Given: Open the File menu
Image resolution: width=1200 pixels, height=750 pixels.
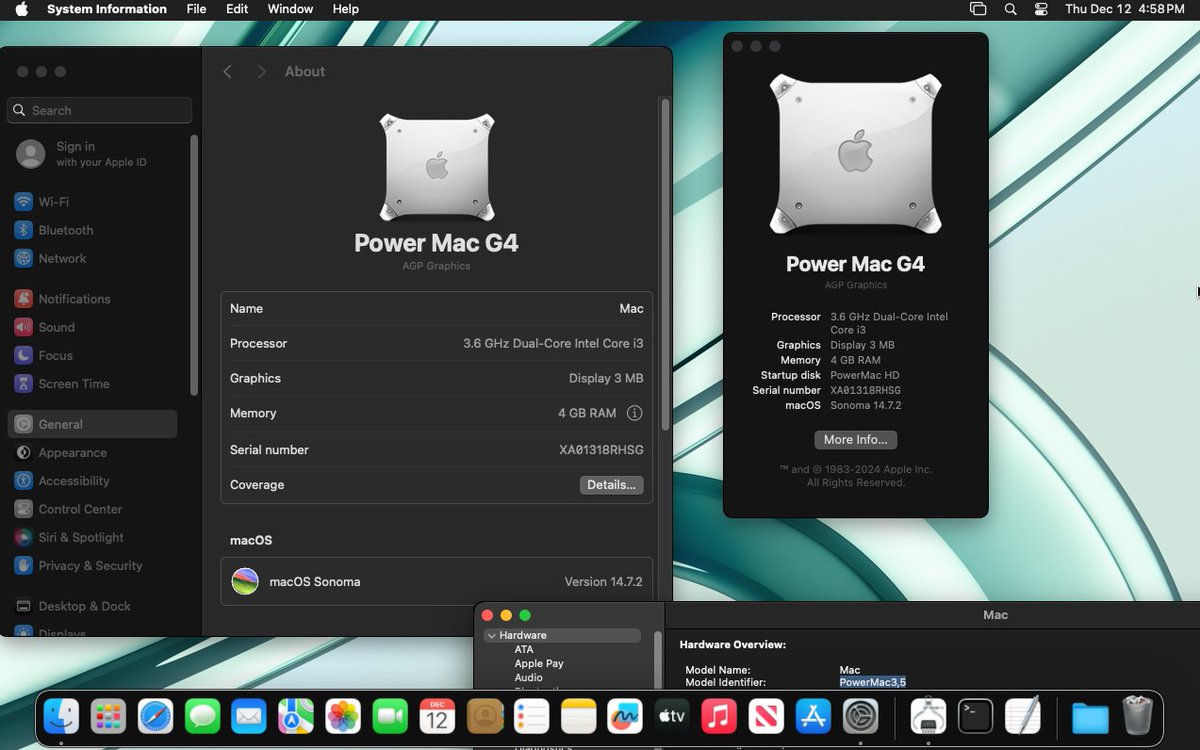Looking at the screenshot, I should (196, 9).
